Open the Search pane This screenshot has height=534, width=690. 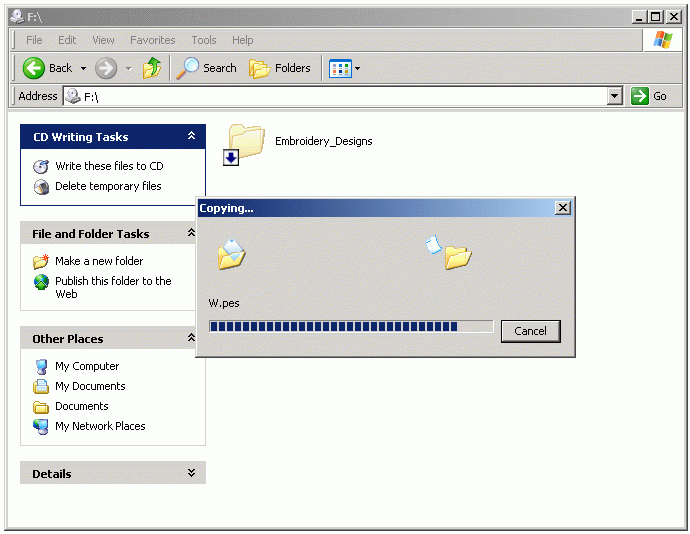coord(207,68)
